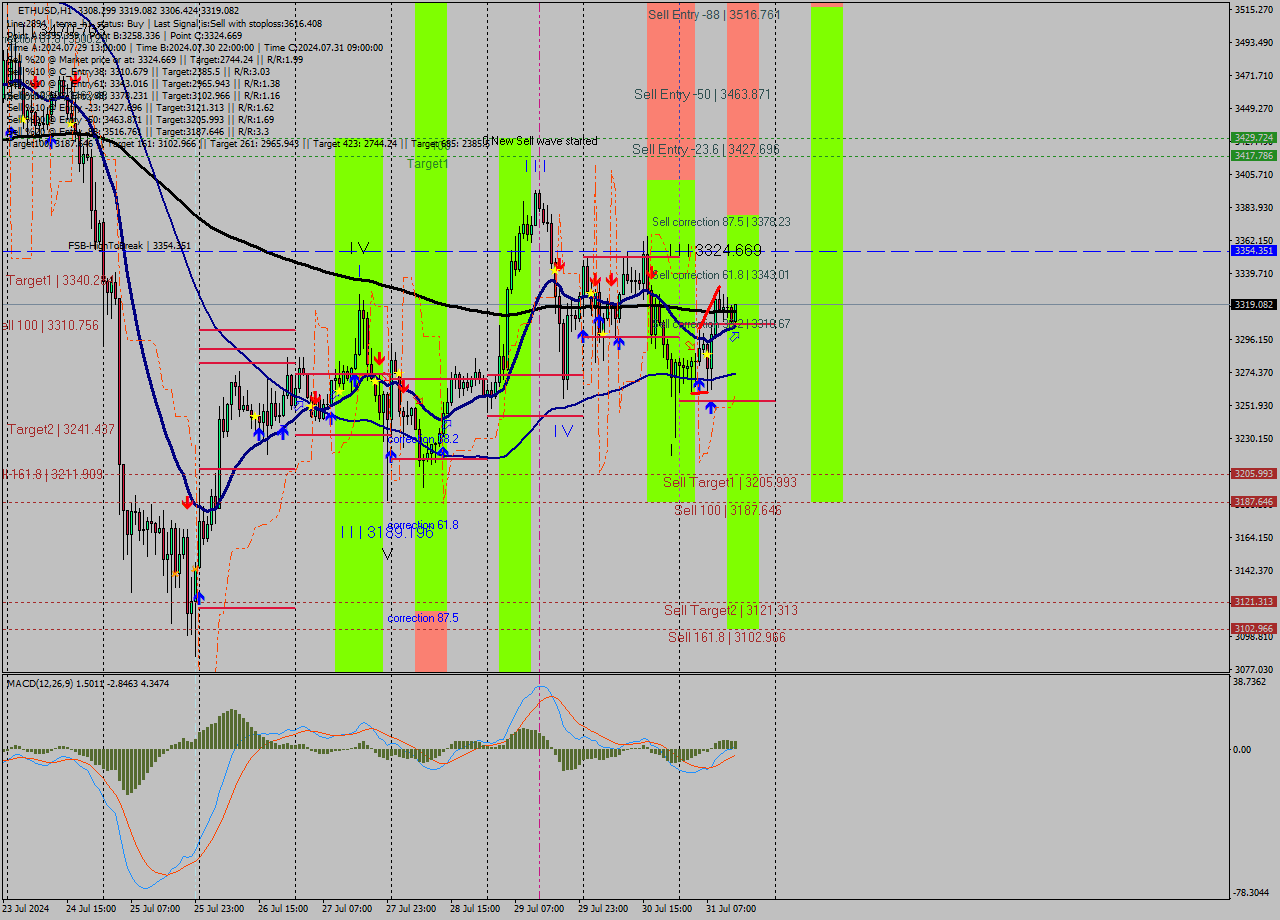Click the 'Sell 100 | 3187.646' label

coord(727,510)
